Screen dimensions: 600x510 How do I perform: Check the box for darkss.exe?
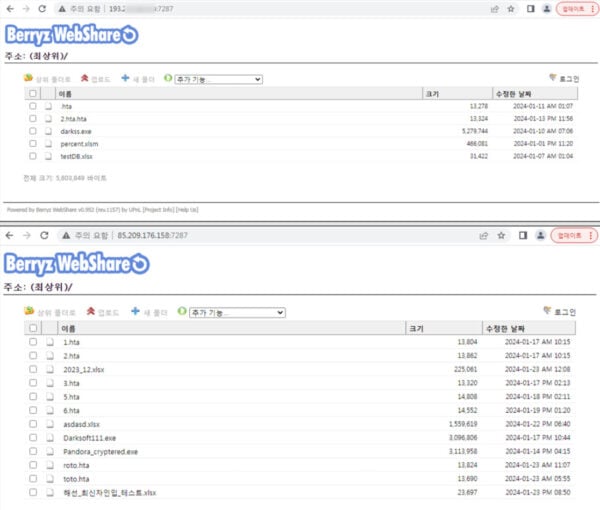[33, 131]
